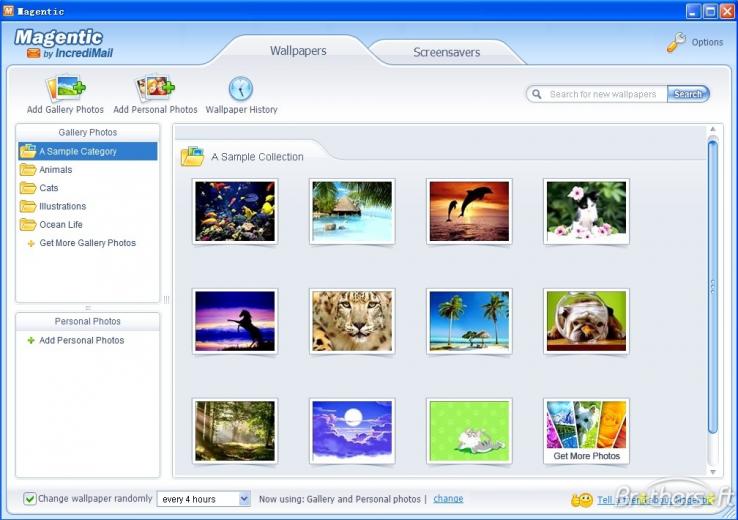The height and width of the screenshot is (520, 738).
Task: Toggle Change wallpaper randomly checkbox
Action: [x=30, y=498]
